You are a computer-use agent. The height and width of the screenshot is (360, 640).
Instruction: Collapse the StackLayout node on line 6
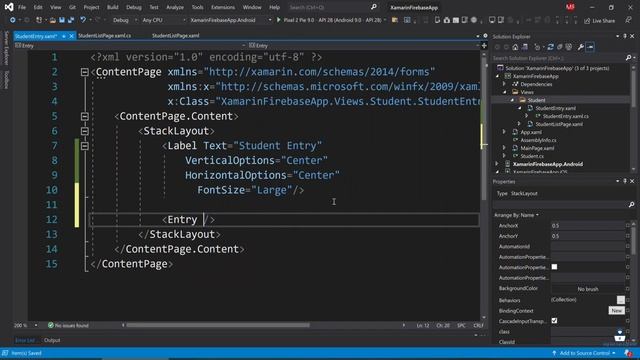coord(84,131)
